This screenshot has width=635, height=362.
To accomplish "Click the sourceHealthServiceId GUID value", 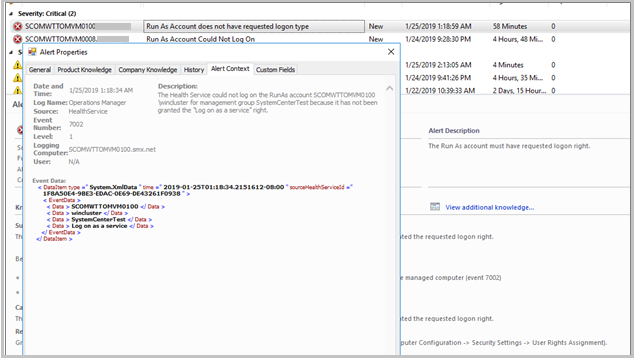I will tap(112, 194).
